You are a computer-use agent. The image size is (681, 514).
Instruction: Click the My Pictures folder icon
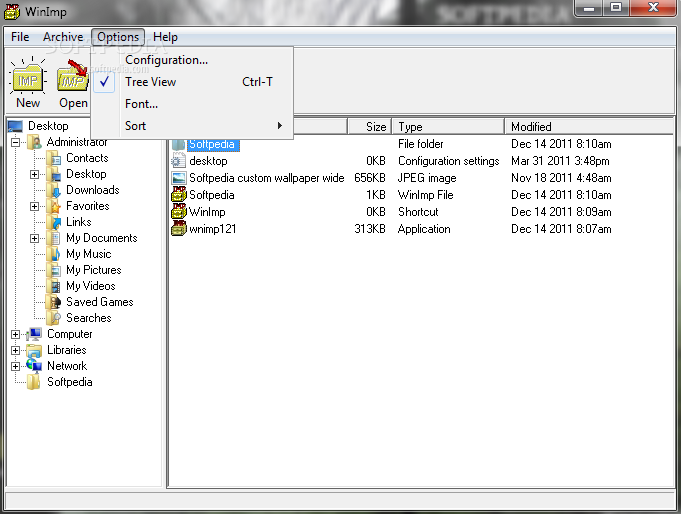54,270
